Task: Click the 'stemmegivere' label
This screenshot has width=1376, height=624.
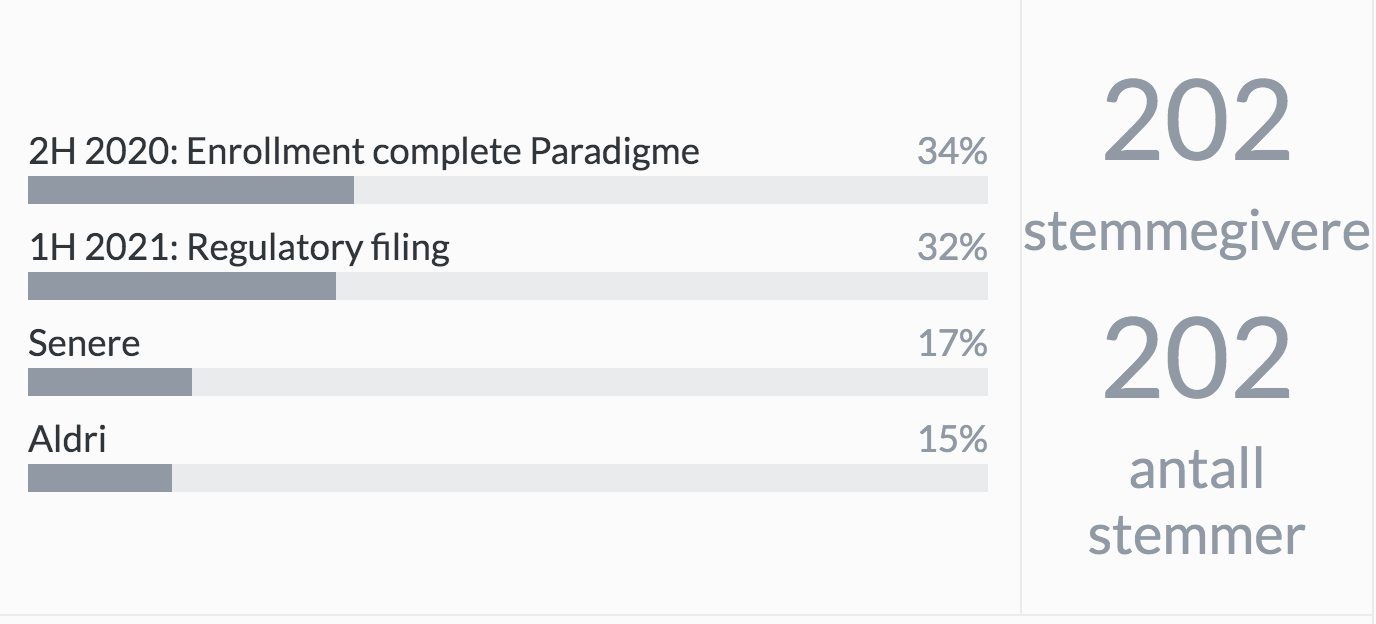Action: point(1197,232)
